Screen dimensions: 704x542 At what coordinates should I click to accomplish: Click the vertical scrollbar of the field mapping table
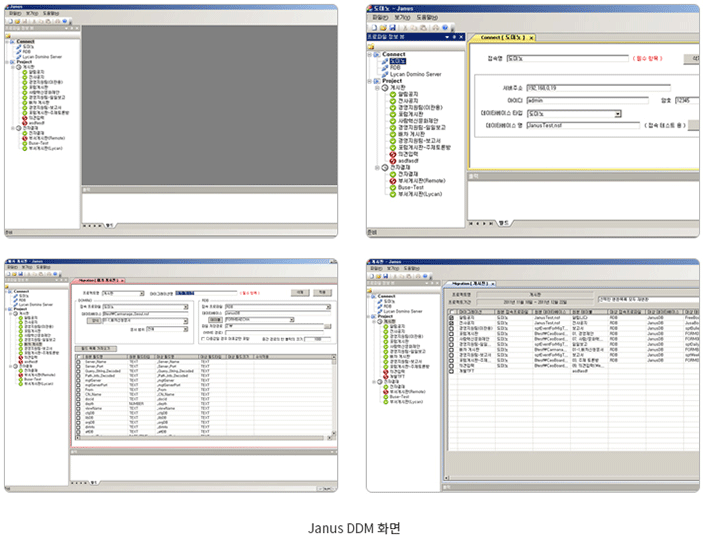pos(332,400)
